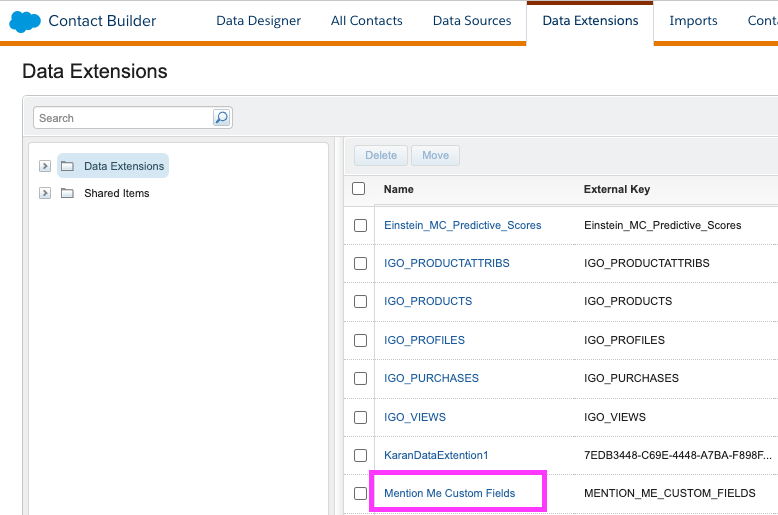This screenshot has height=515, width=778.
Task: Check the KaranDataExtention1 row checkbox
Action: 360,455
